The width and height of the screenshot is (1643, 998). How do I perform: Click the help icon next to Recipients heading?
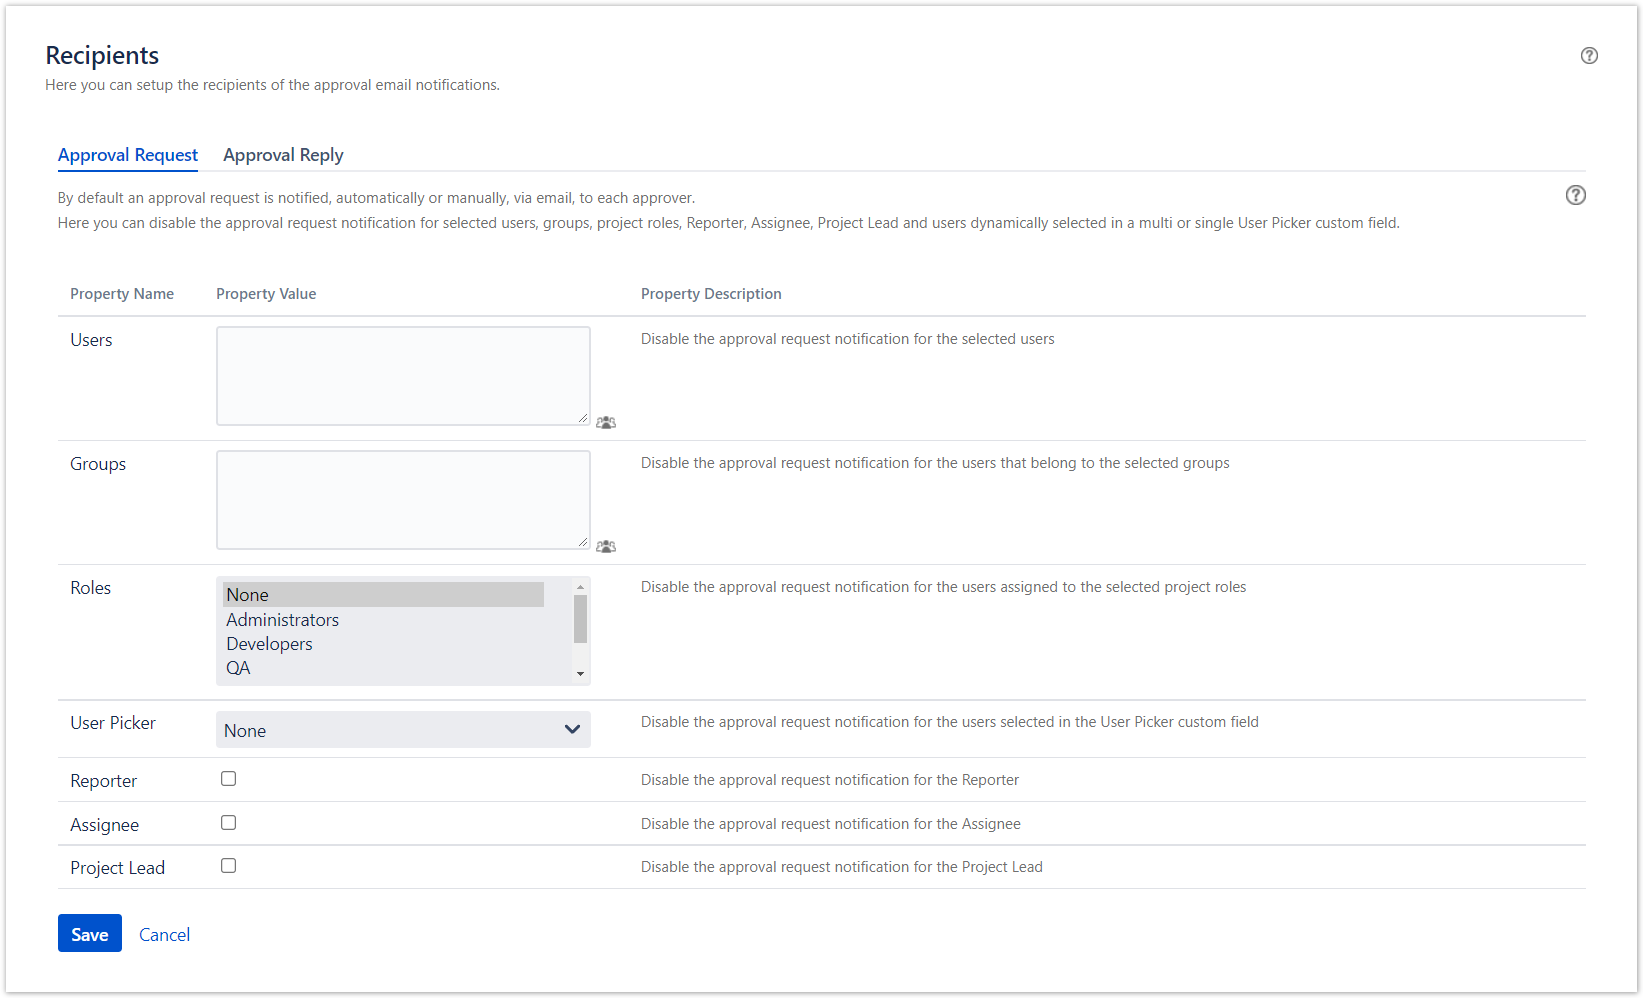[x=1589, y=56]
